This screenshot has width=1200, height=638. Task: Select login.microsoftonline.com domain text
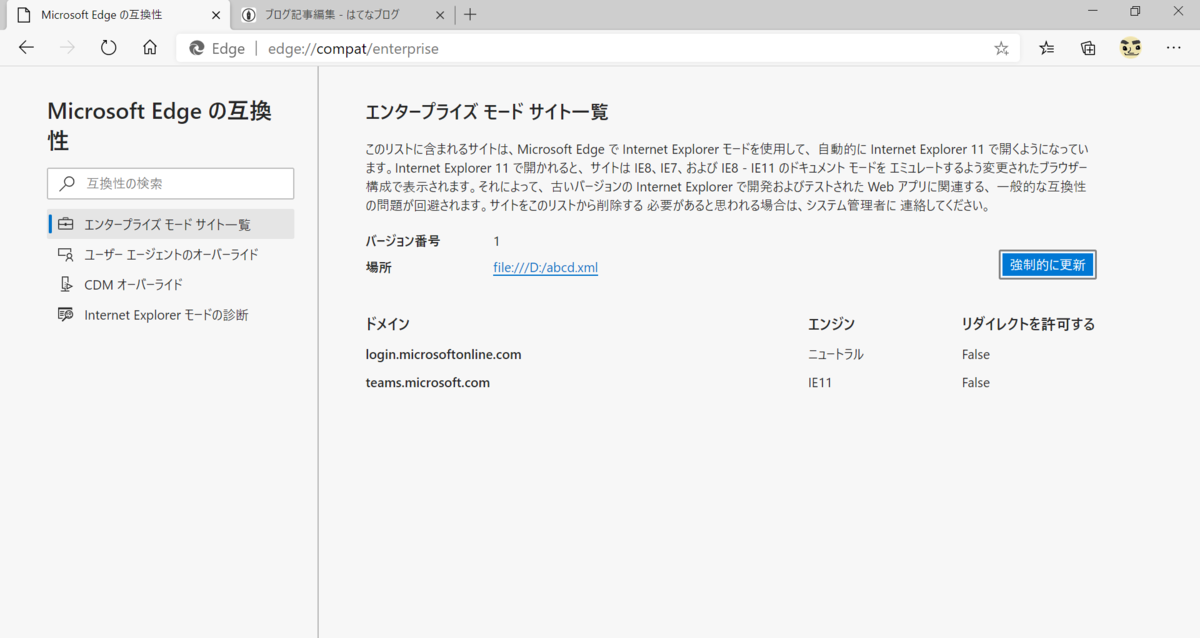pyautogui.click(x=444, y=354)
